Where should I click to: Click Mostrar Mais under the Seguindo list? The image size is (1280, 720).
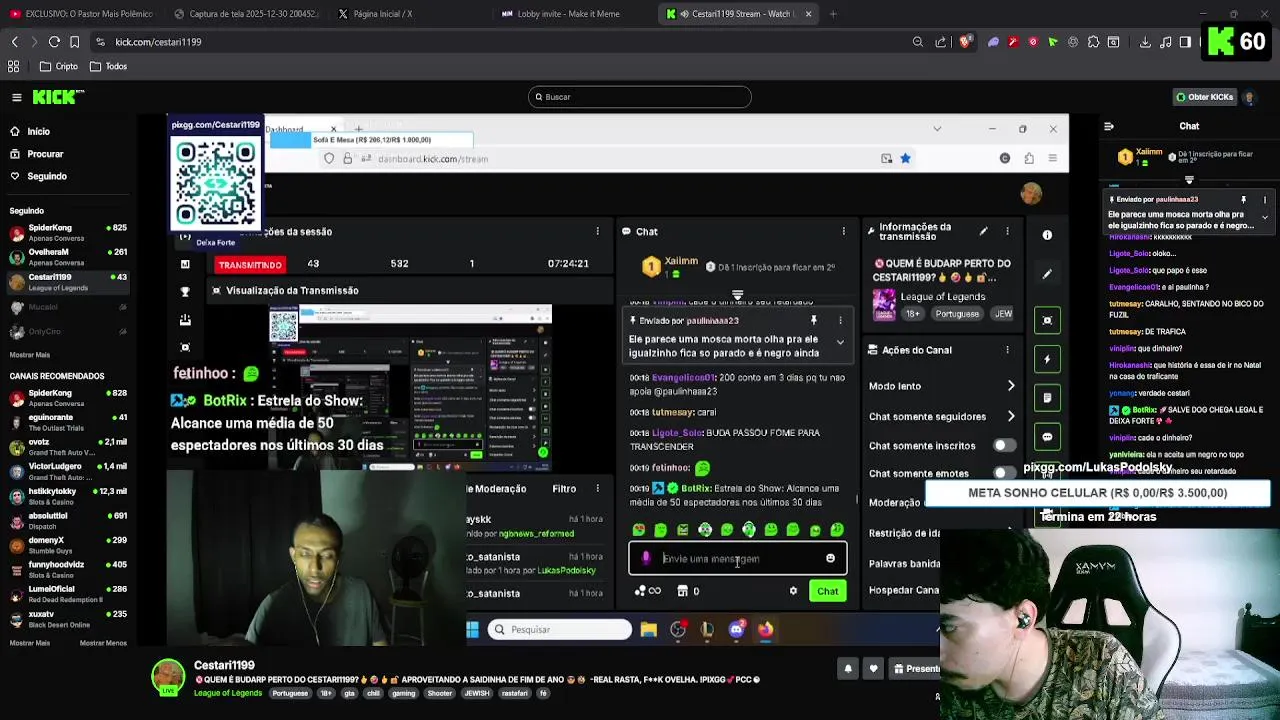[30, 355]
